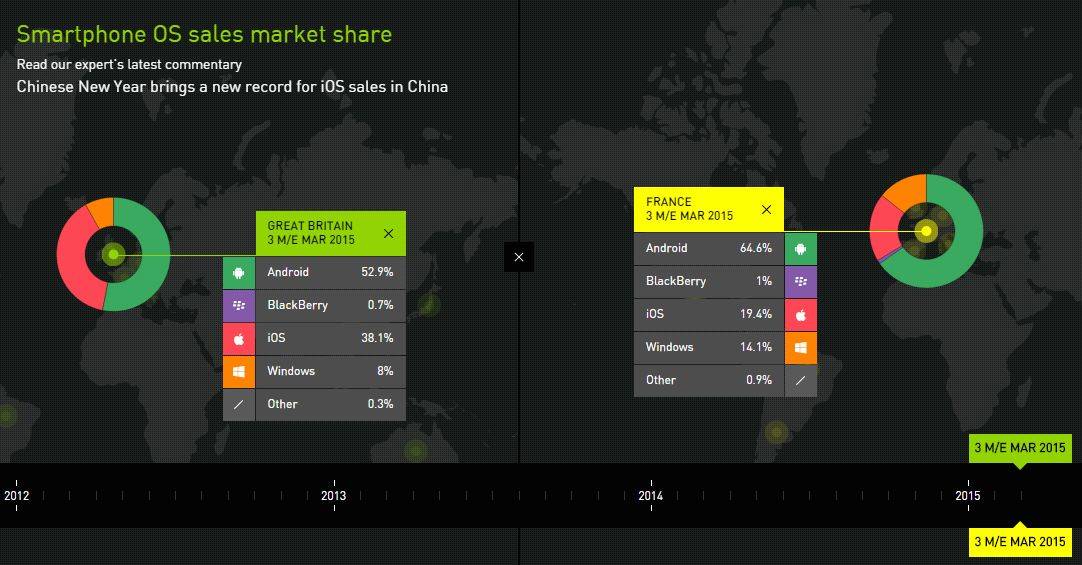
Task: Select 2012 on the timeline
Action: [x=17, y=495]
